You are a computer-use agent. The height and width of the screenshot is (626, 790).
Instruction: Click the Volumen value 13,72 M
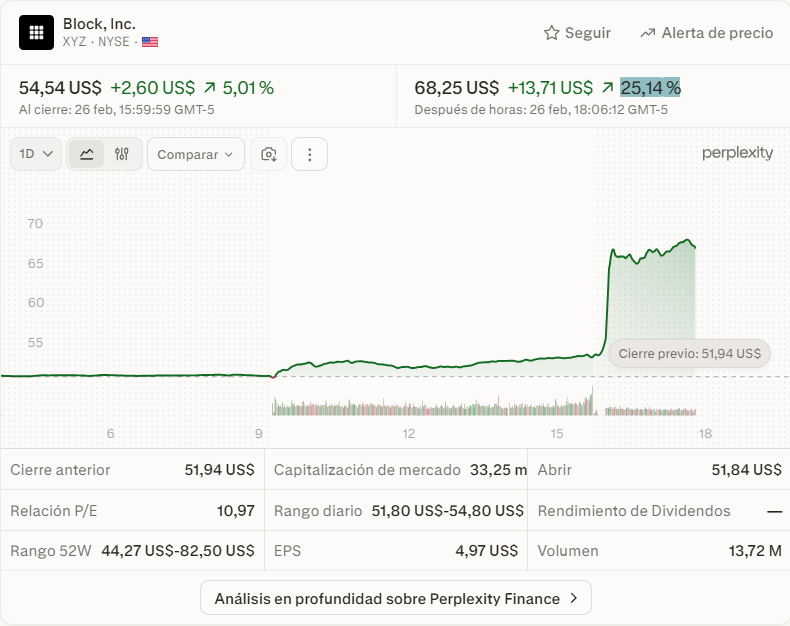755,550
